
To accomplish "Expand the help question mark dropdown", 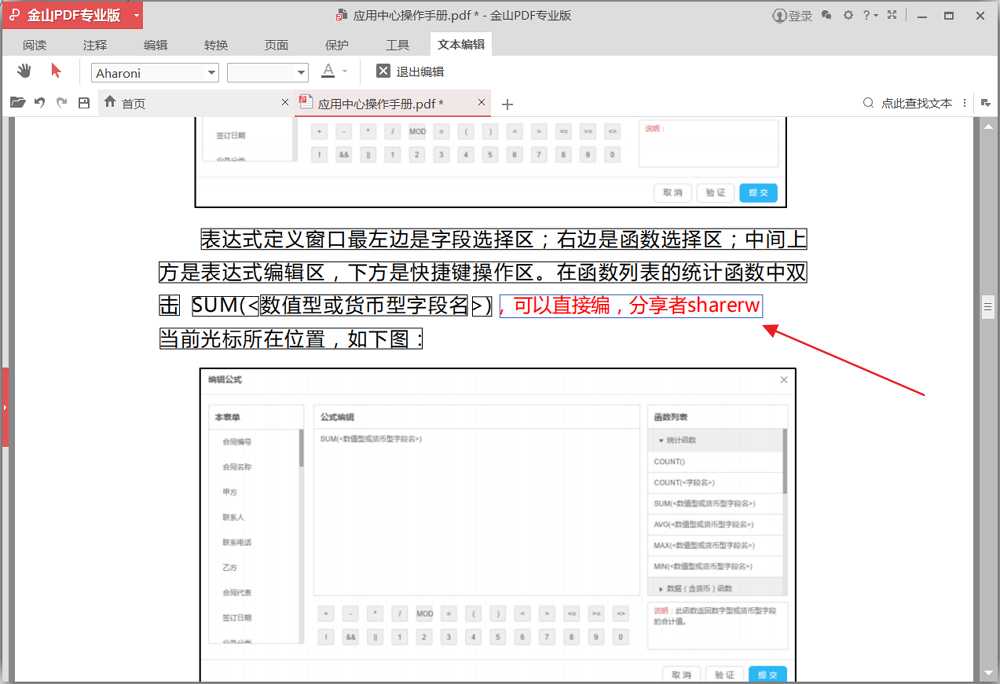I will tap(868, 15).
